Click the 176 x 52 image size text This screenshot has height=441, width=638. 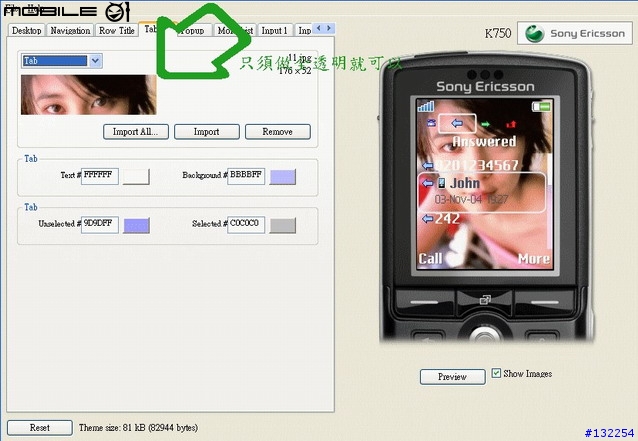click(x=295, y=70)
